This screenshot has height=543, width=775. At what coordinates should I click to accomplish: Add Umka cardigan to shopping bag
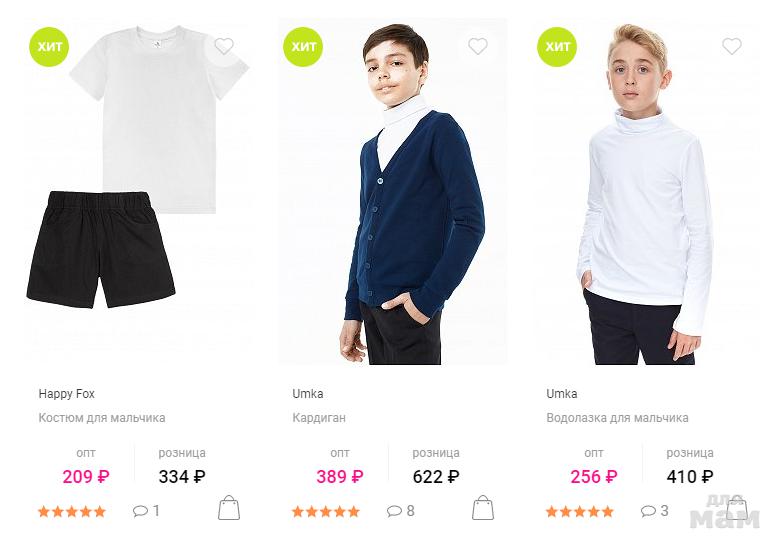483,507
